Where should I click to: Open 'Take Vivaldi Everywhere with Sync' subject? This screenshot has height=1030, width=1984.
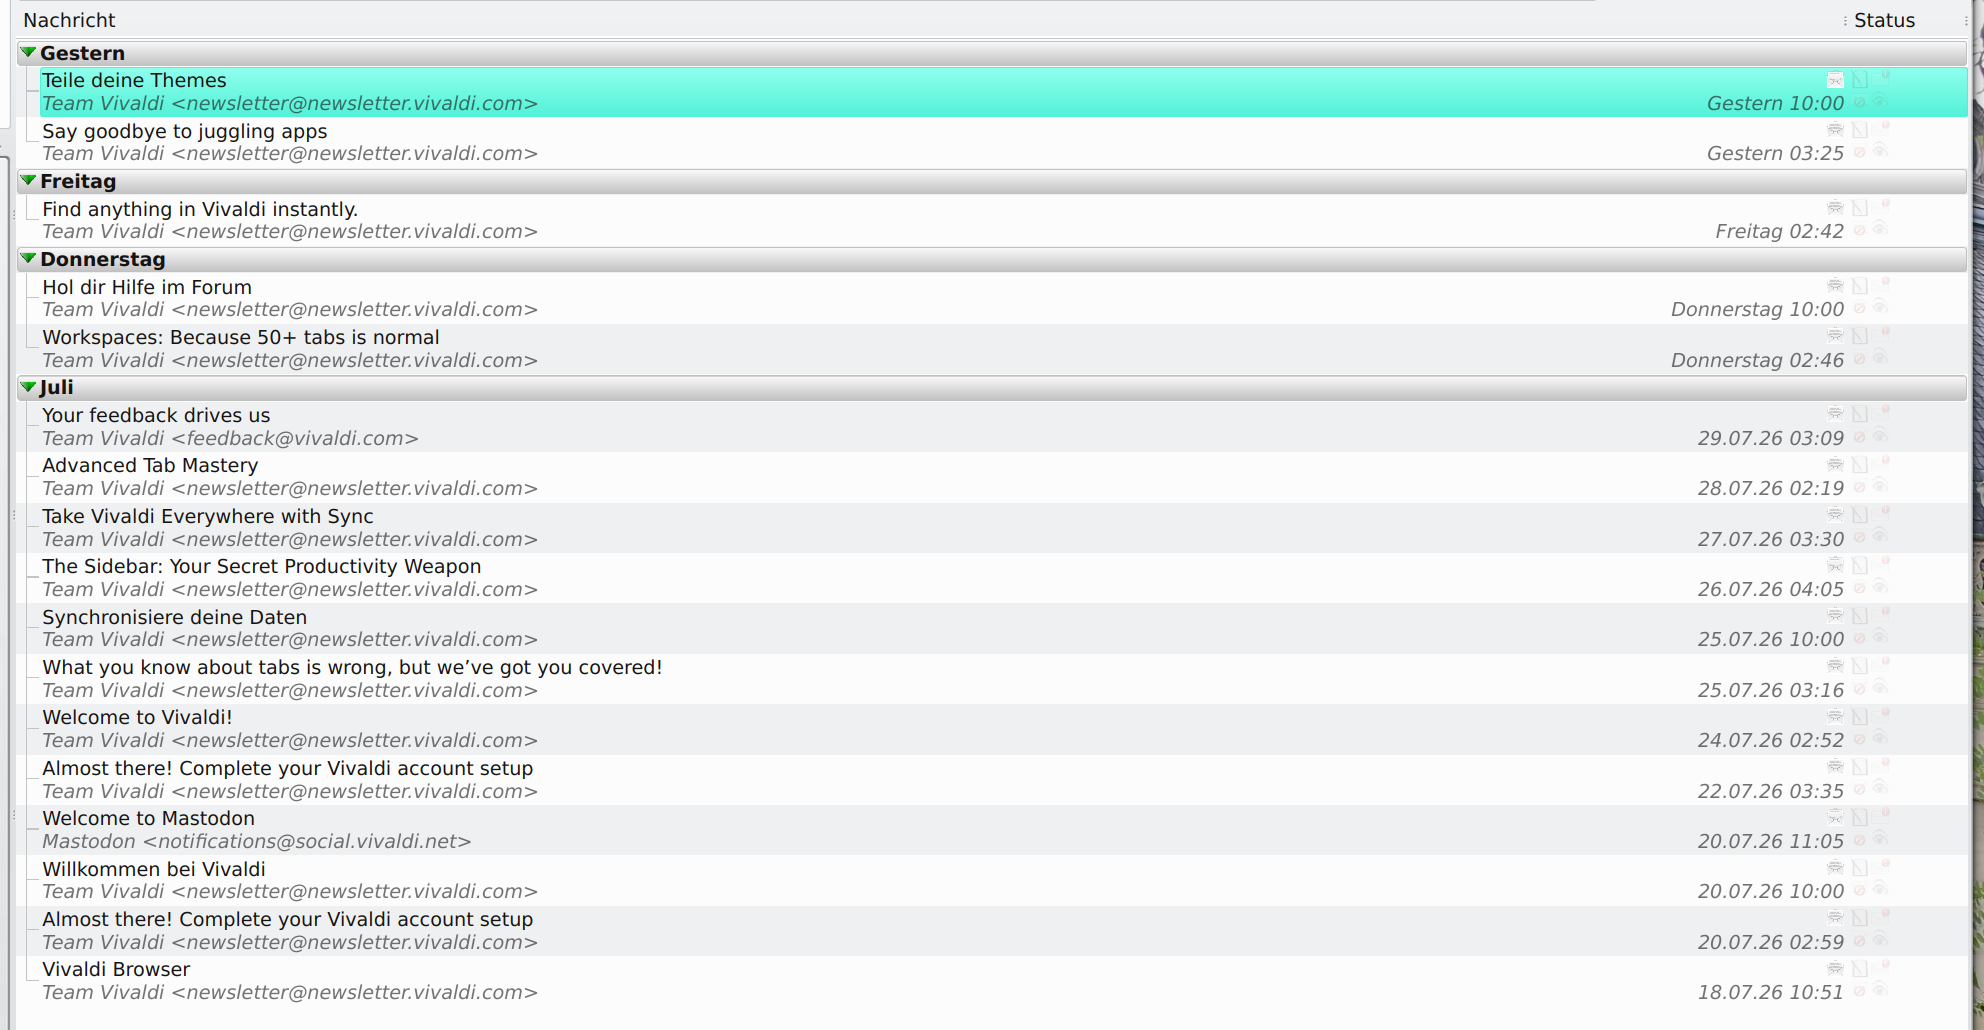tap(208, 516)
